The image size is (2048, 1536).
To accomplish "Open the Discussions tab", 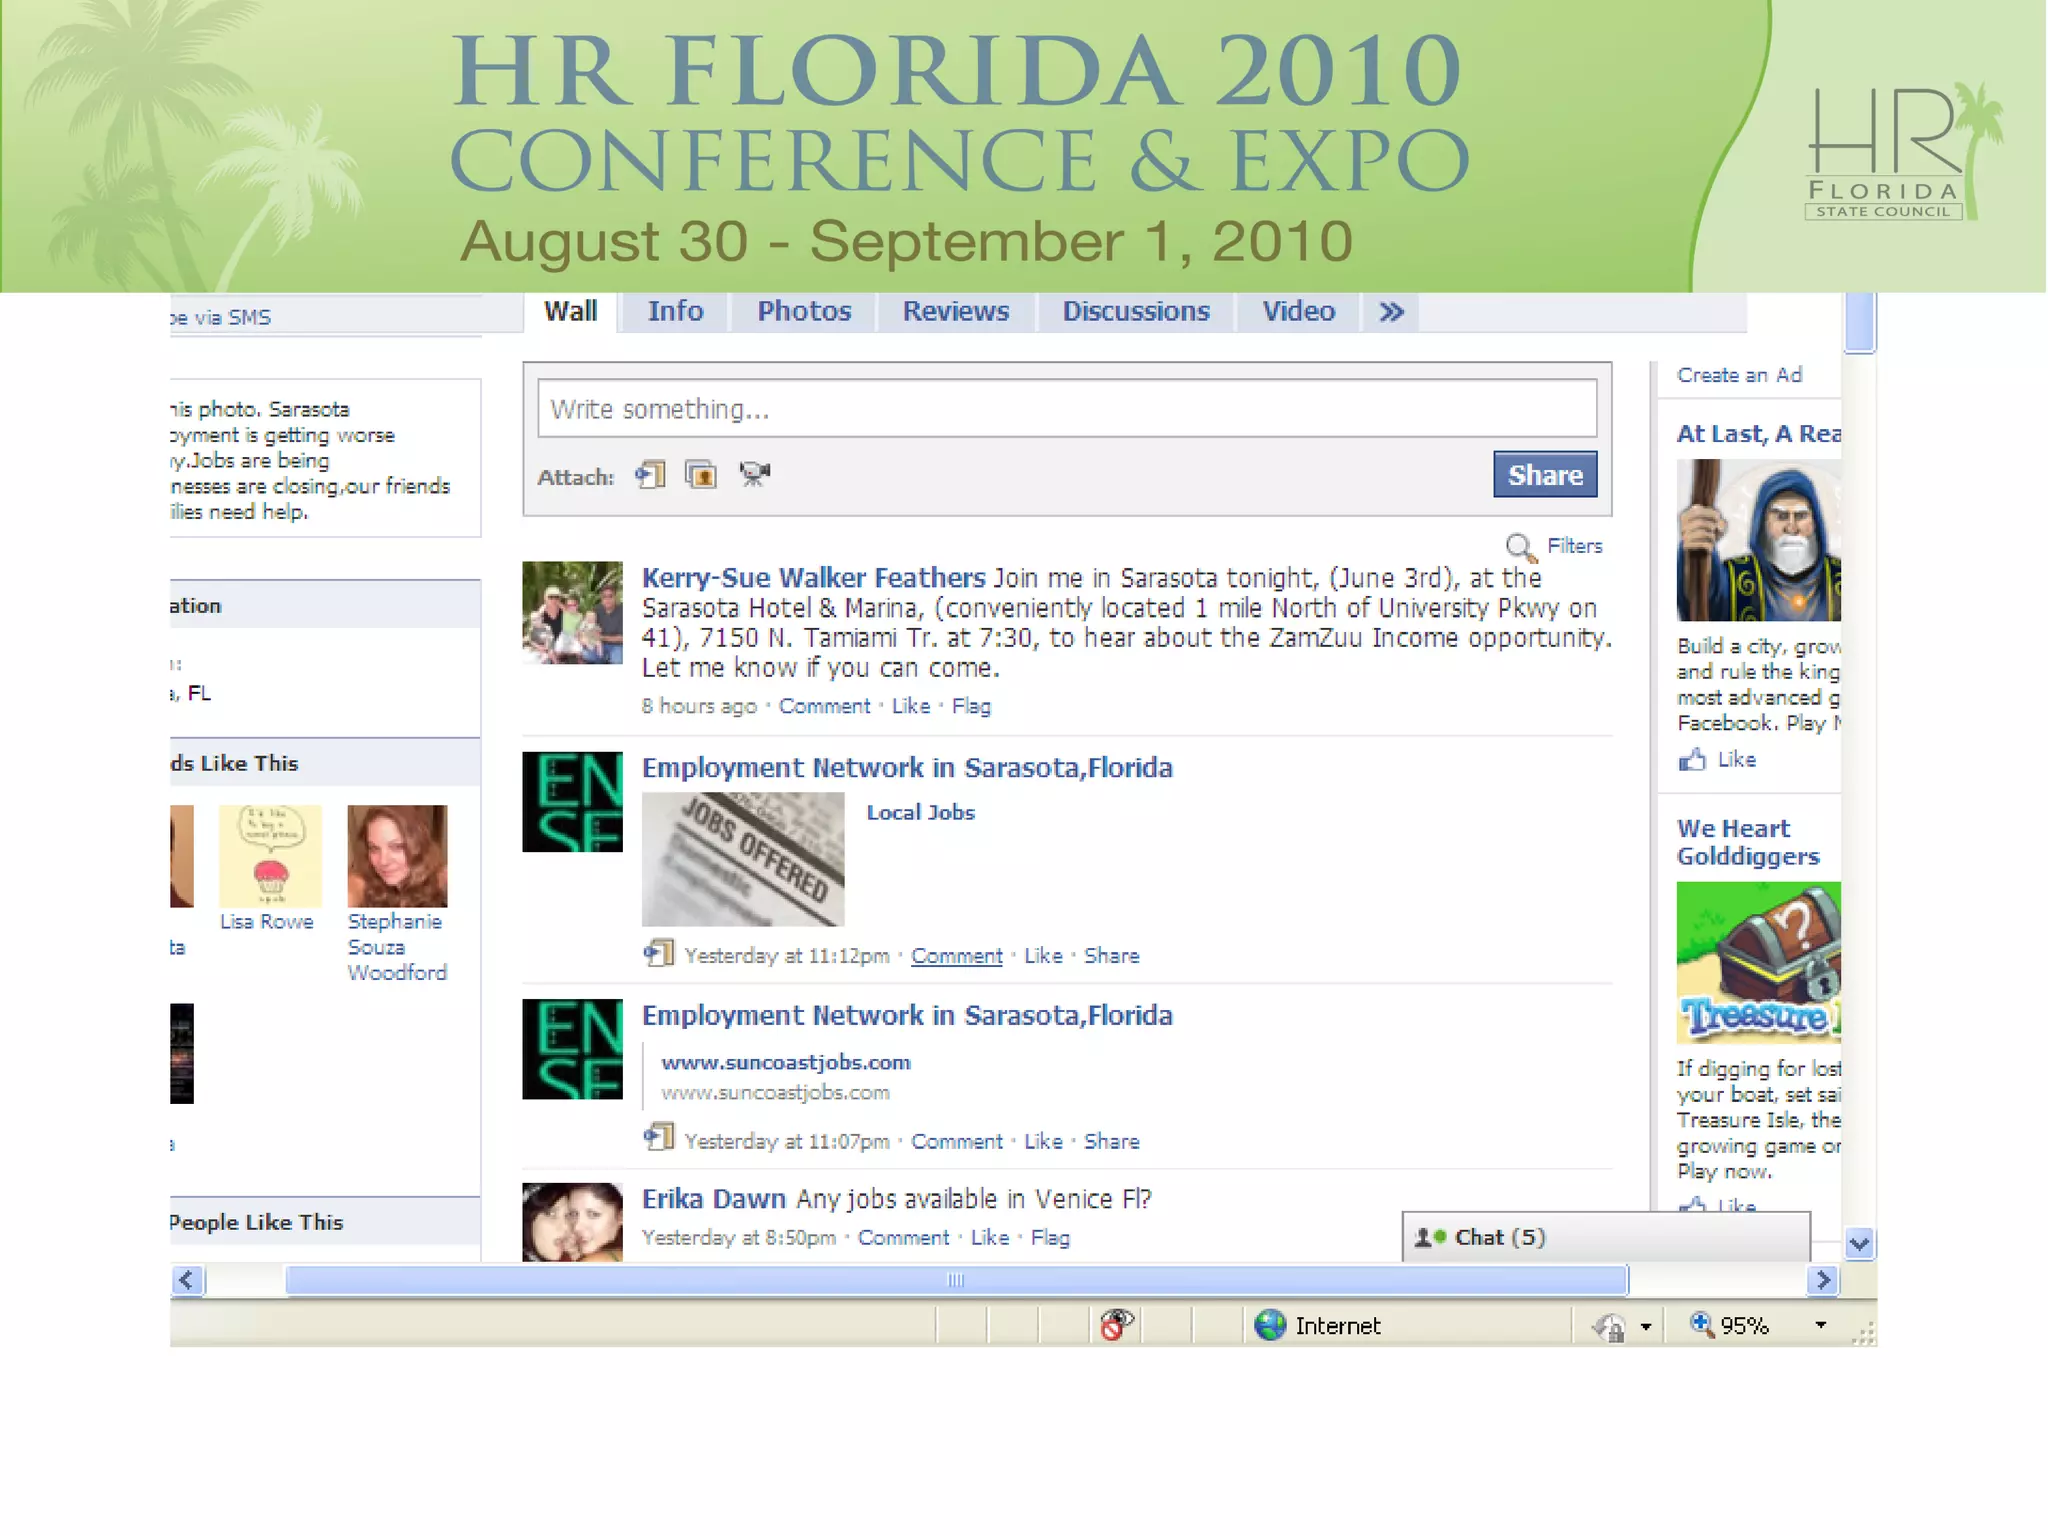I will pyautogui.click(x=1135, y=312).
